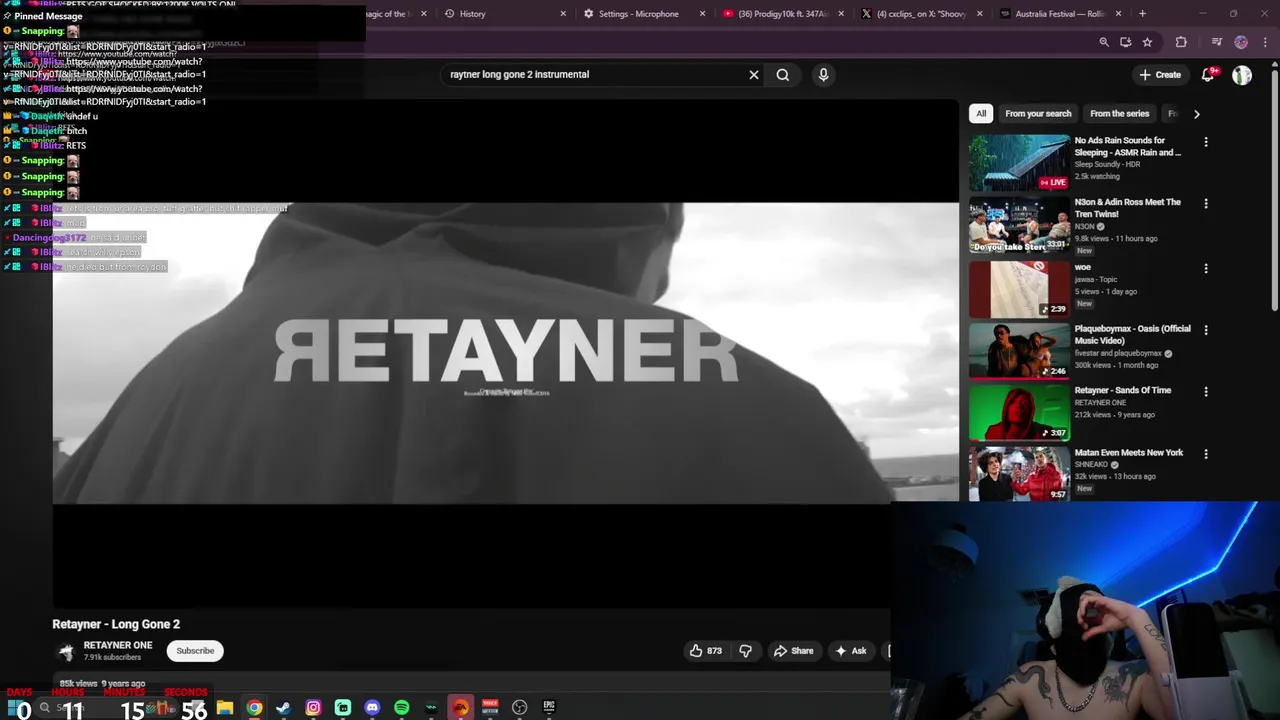Open Chrome media controls icon
This screenshot has width=1280, height=720.
click(x=1216, y=42)
